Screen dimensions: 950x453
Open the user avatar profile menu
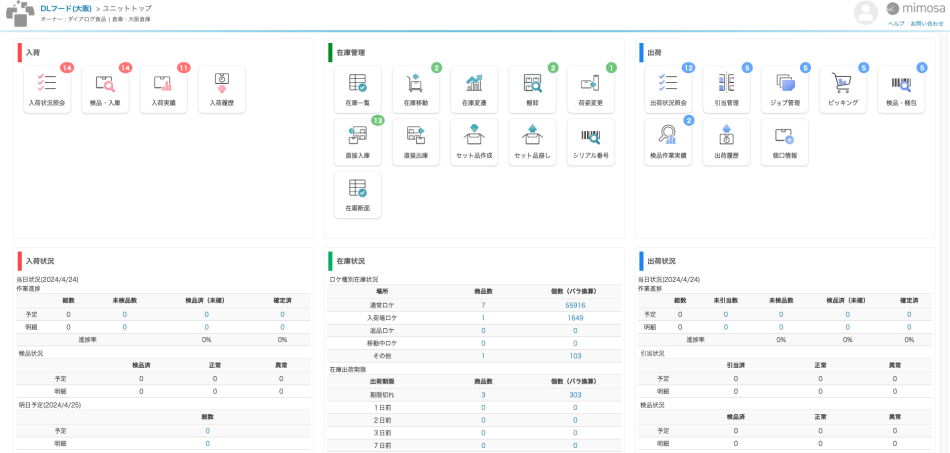[x=866, y=12]
